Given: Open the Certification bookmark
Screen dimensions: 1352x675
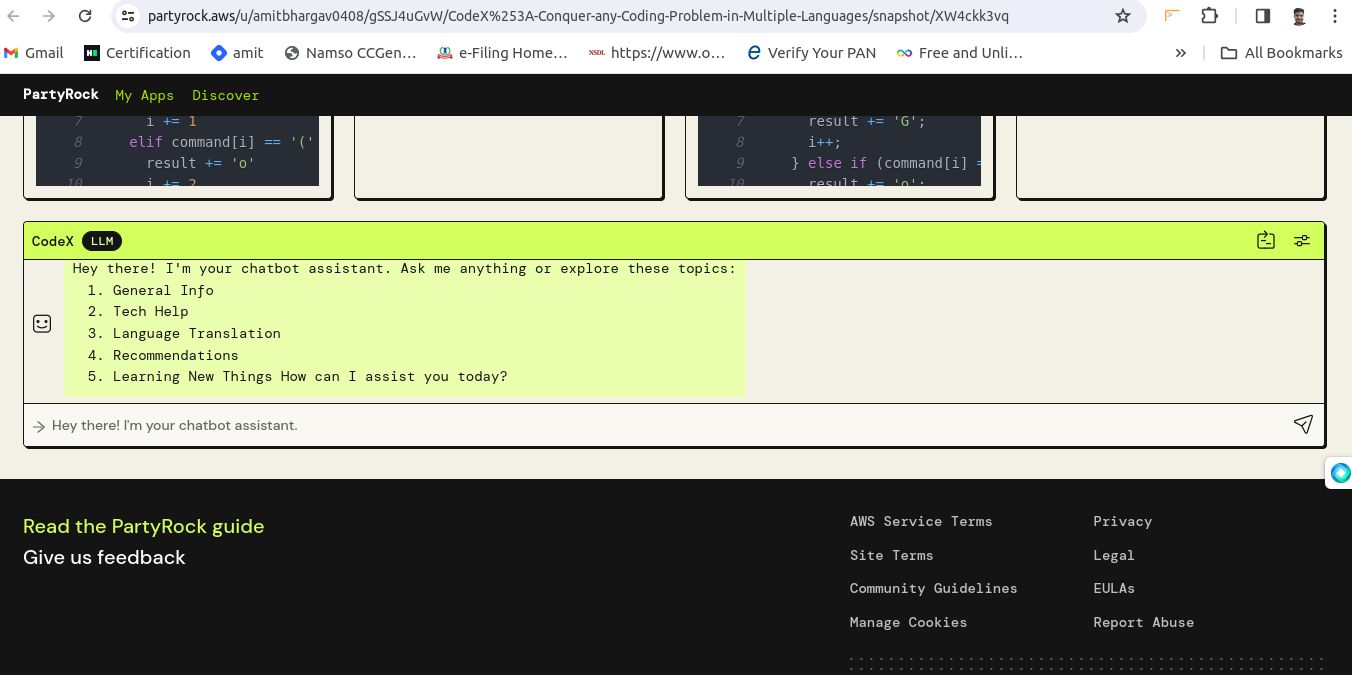Looking at the screenshot, I should tap(138, 53).
